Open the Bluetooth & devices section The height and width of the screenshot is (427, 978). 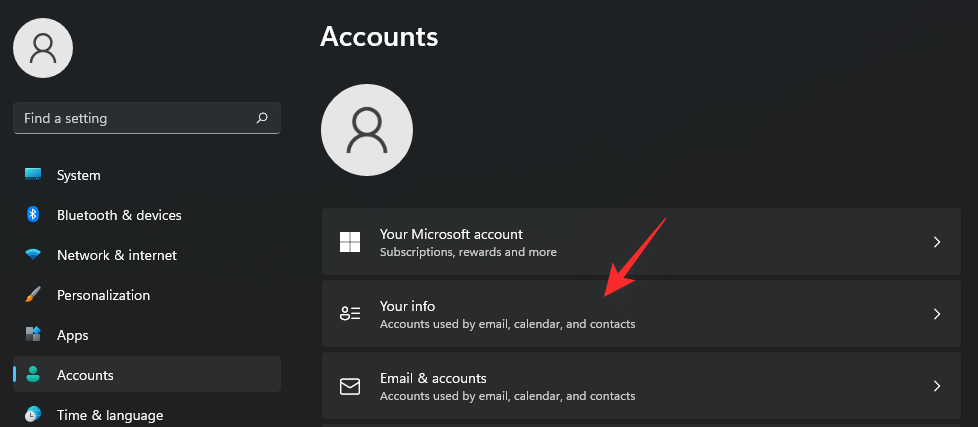[119, 215]
